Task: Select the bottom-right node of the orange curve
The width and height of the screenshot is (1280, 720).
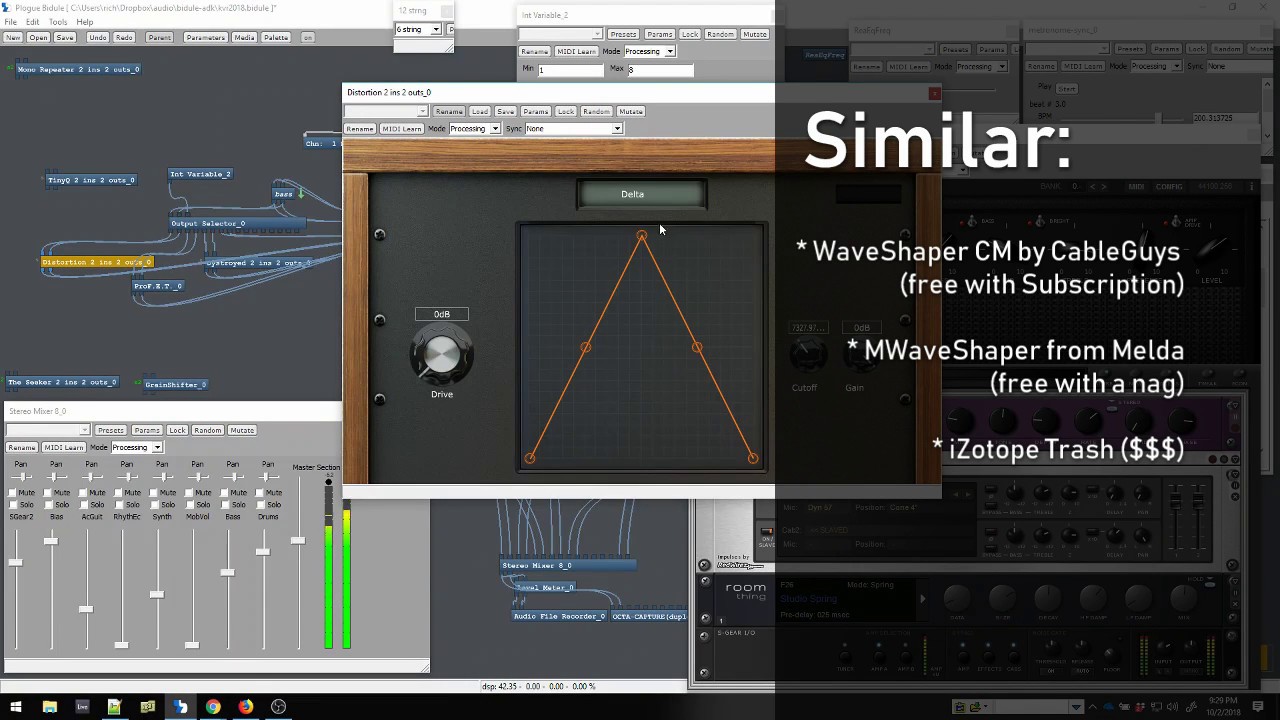Action: point(753,458)
